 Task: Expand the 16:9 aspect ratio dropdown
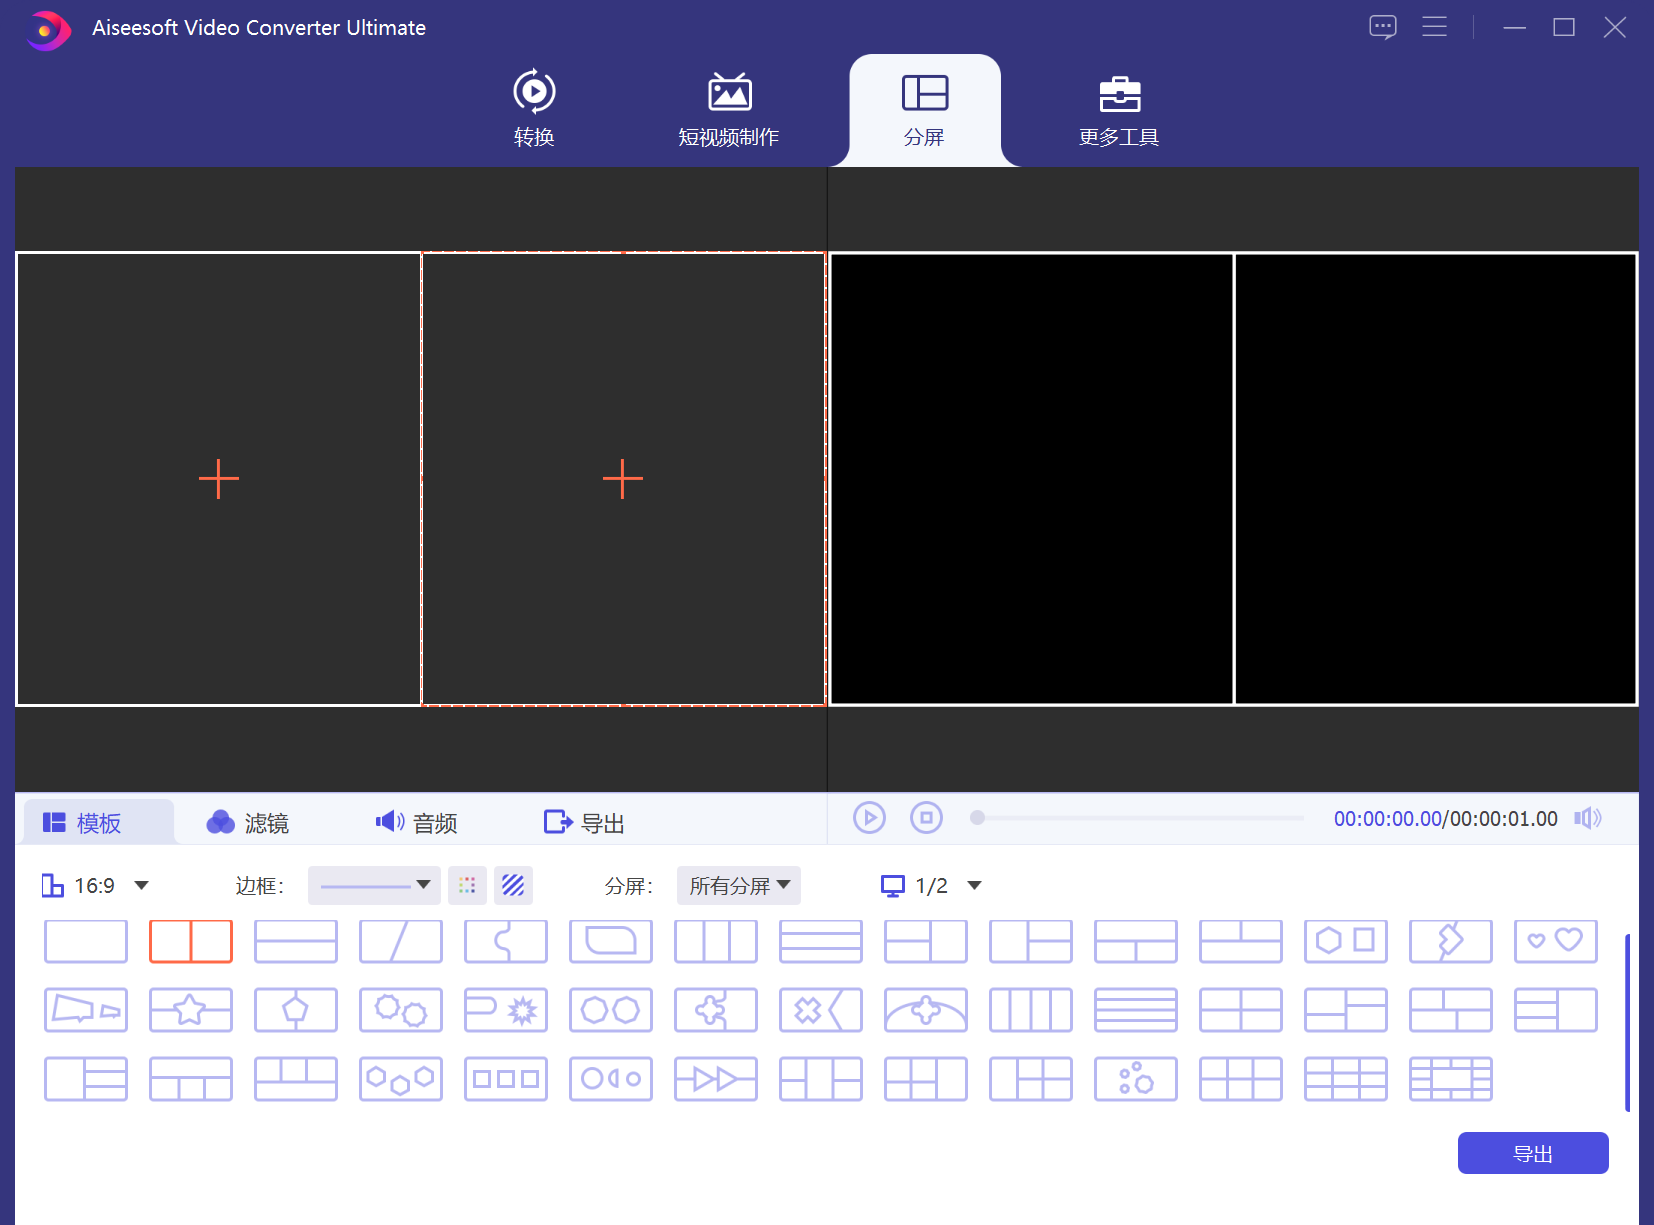click(141, 885)
